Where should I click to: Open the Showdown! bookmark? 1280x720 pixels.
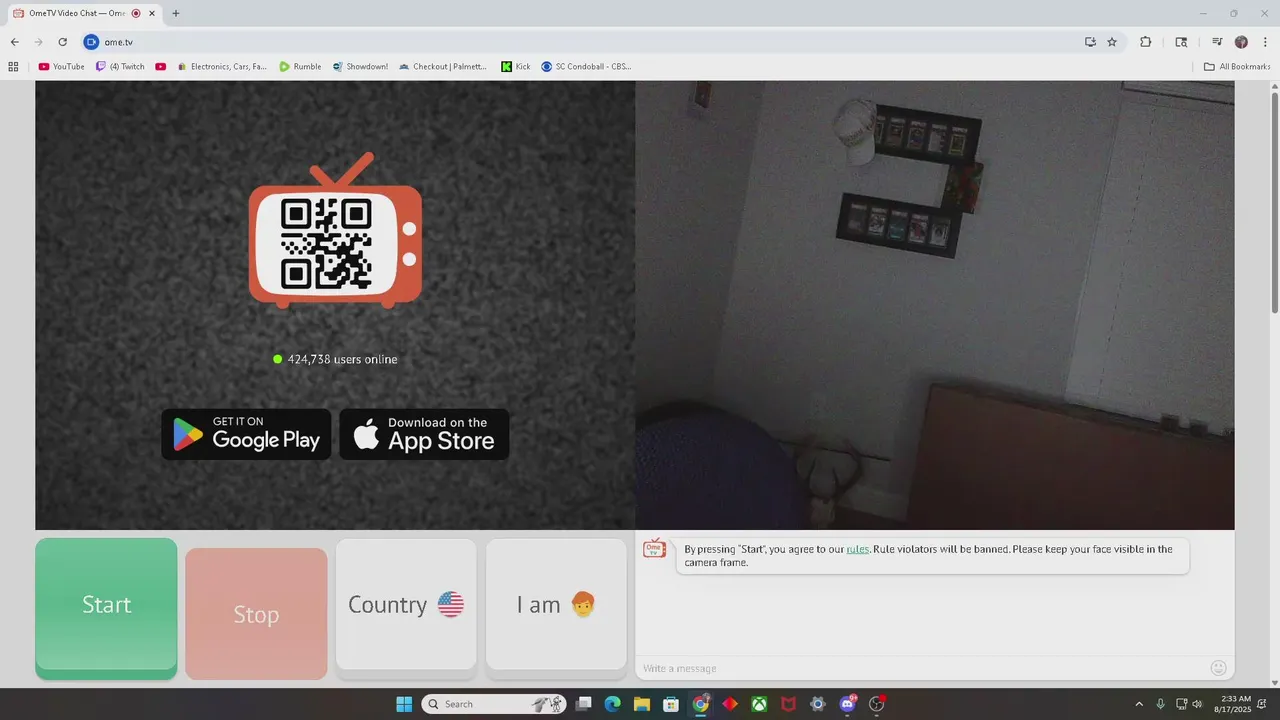point(360,67)
